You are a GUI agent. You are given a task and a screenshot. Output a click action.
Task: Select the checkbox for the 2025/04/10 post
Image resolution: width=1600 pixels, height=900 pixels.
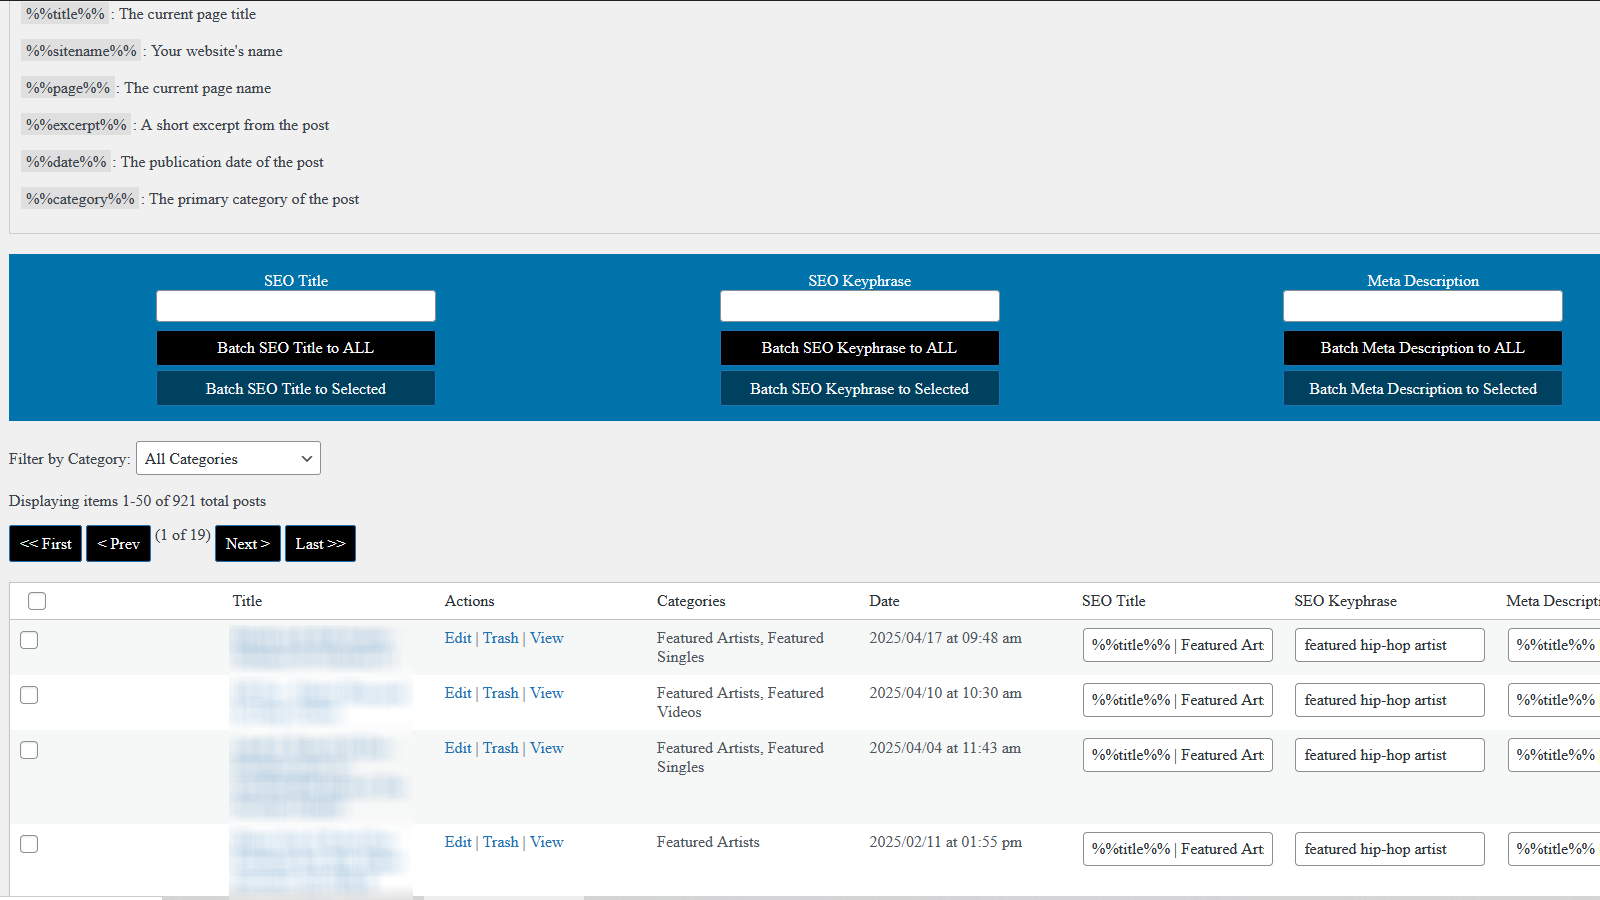[x=29, y=695]
